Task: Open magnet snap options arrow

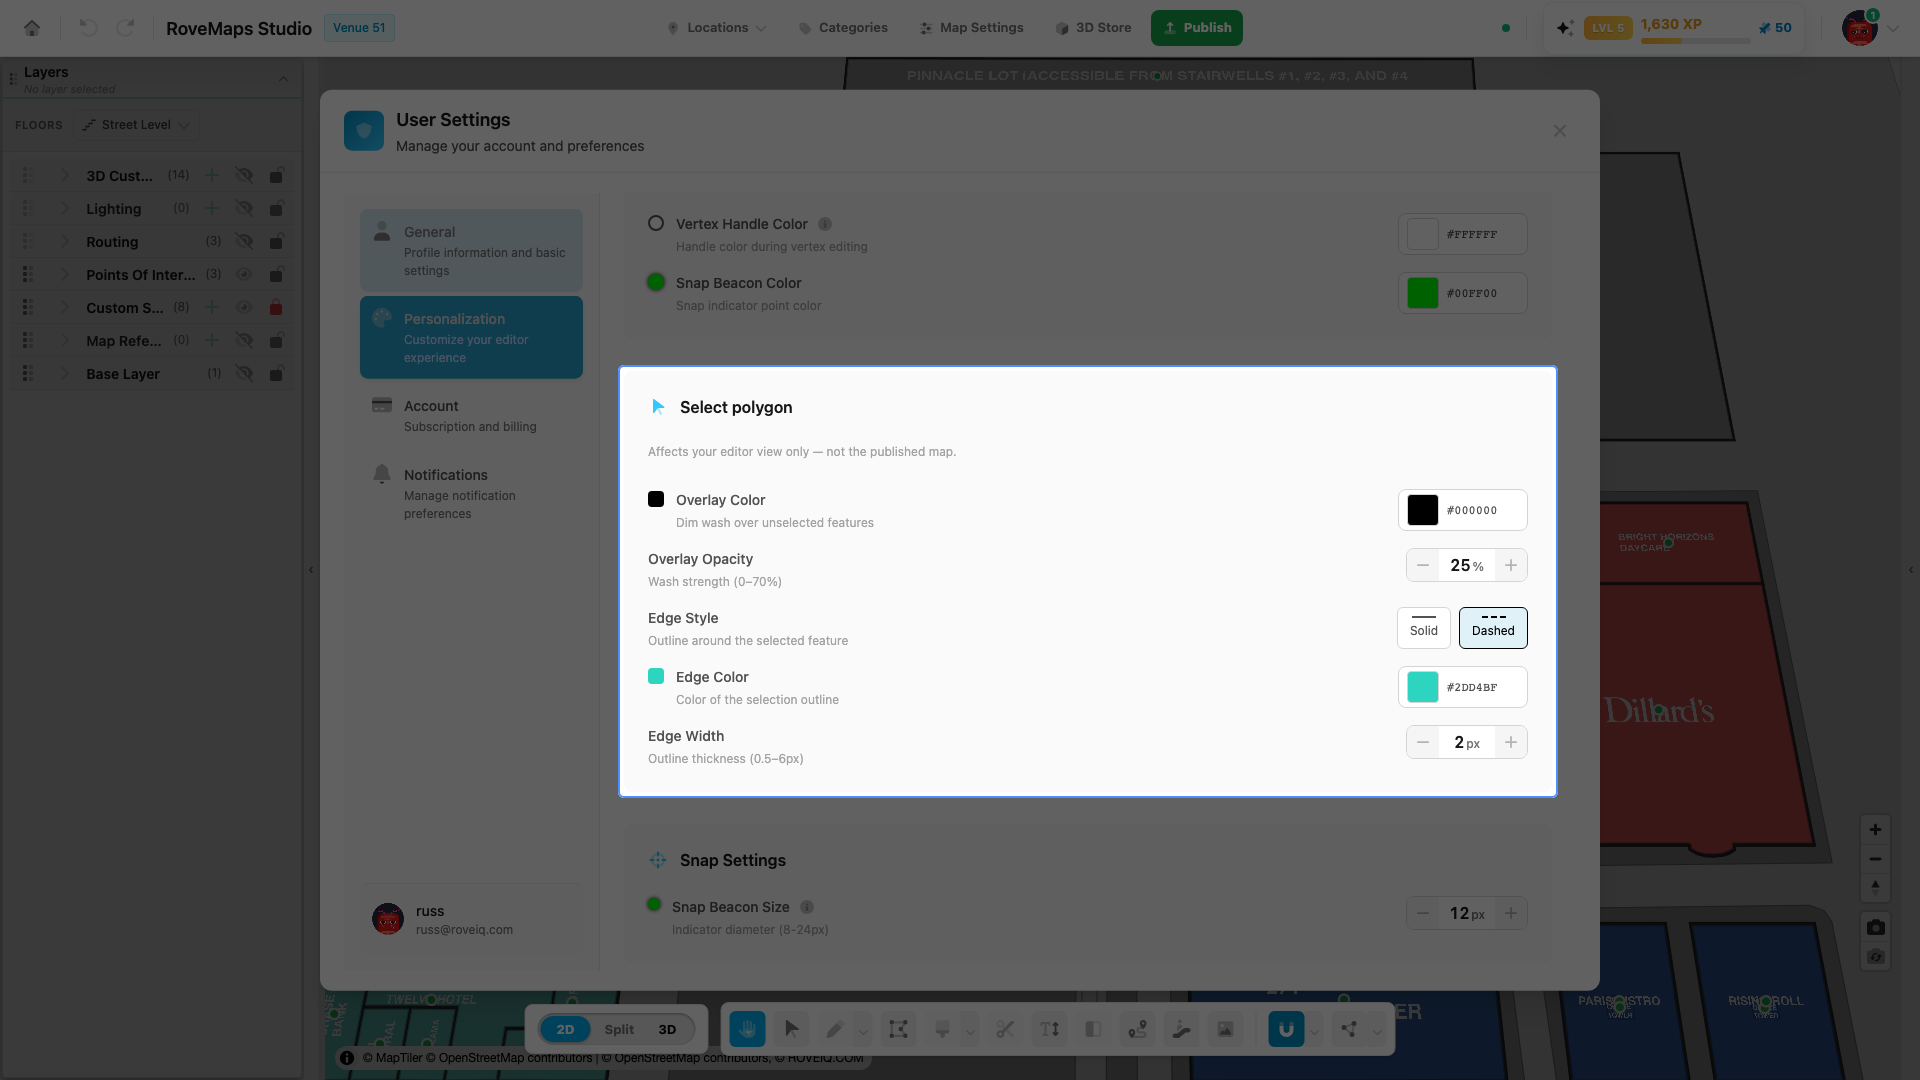Action: 1315,1030
